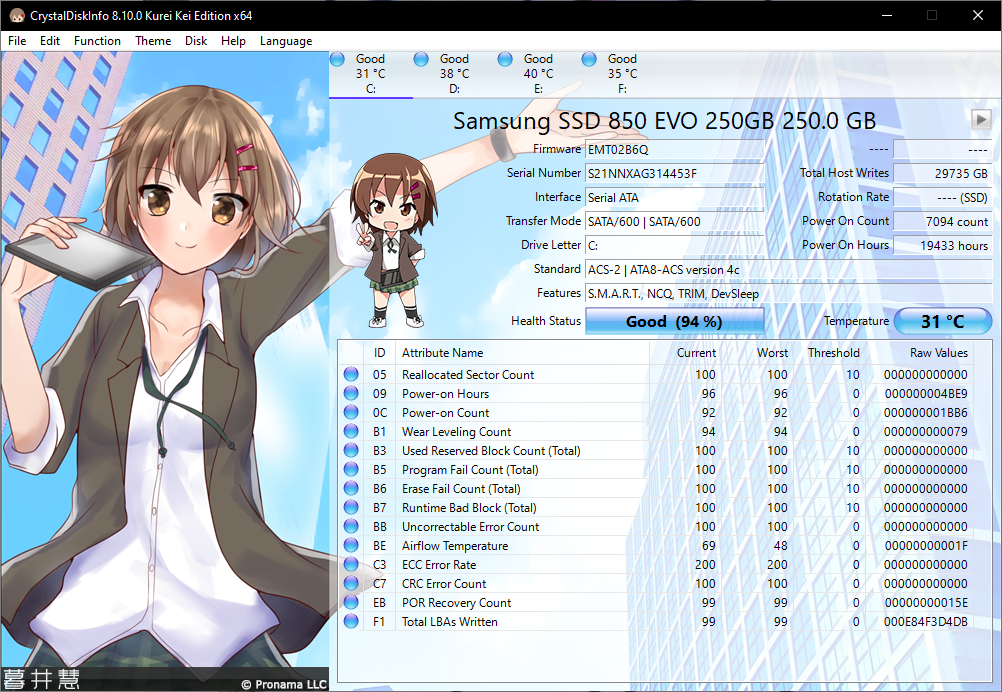Click the Kurei Kei character artwork
This screenshot has height=692, width=1002.
(x=165, y=358)
